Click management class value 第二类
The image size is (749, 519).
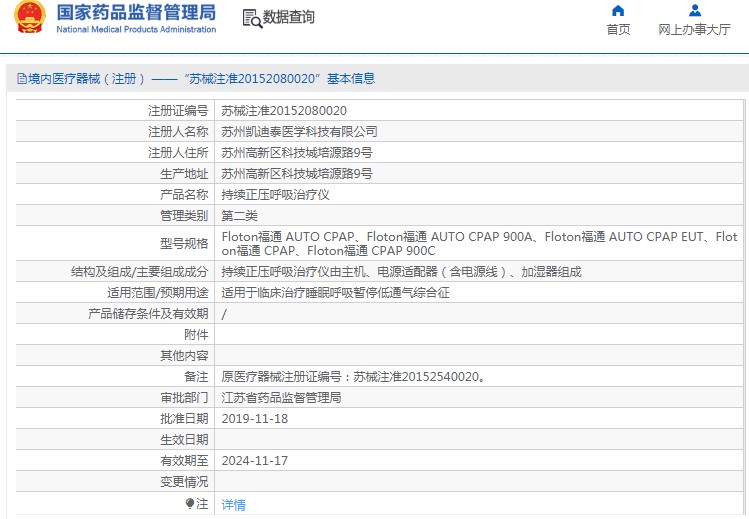click(239, 216)
